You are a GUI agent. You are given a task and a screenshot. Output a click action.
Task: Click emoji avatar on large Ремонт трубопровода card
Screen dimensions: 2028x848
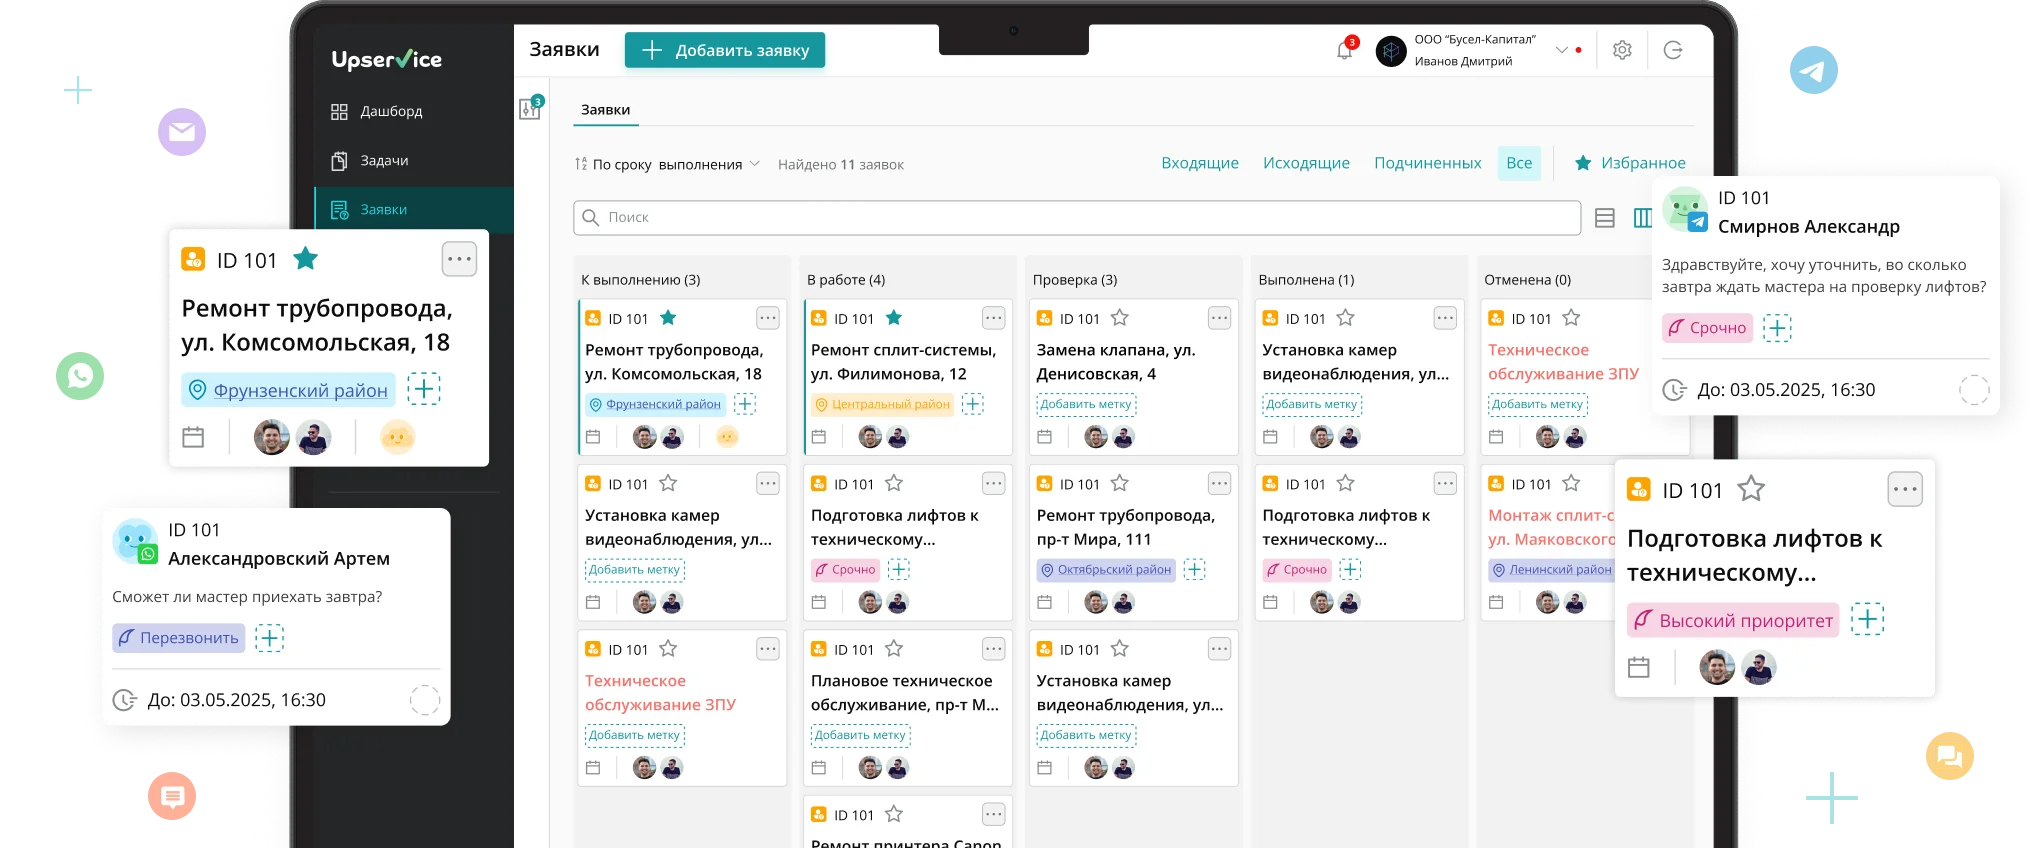pyautogui.click(x=397, y=437)
